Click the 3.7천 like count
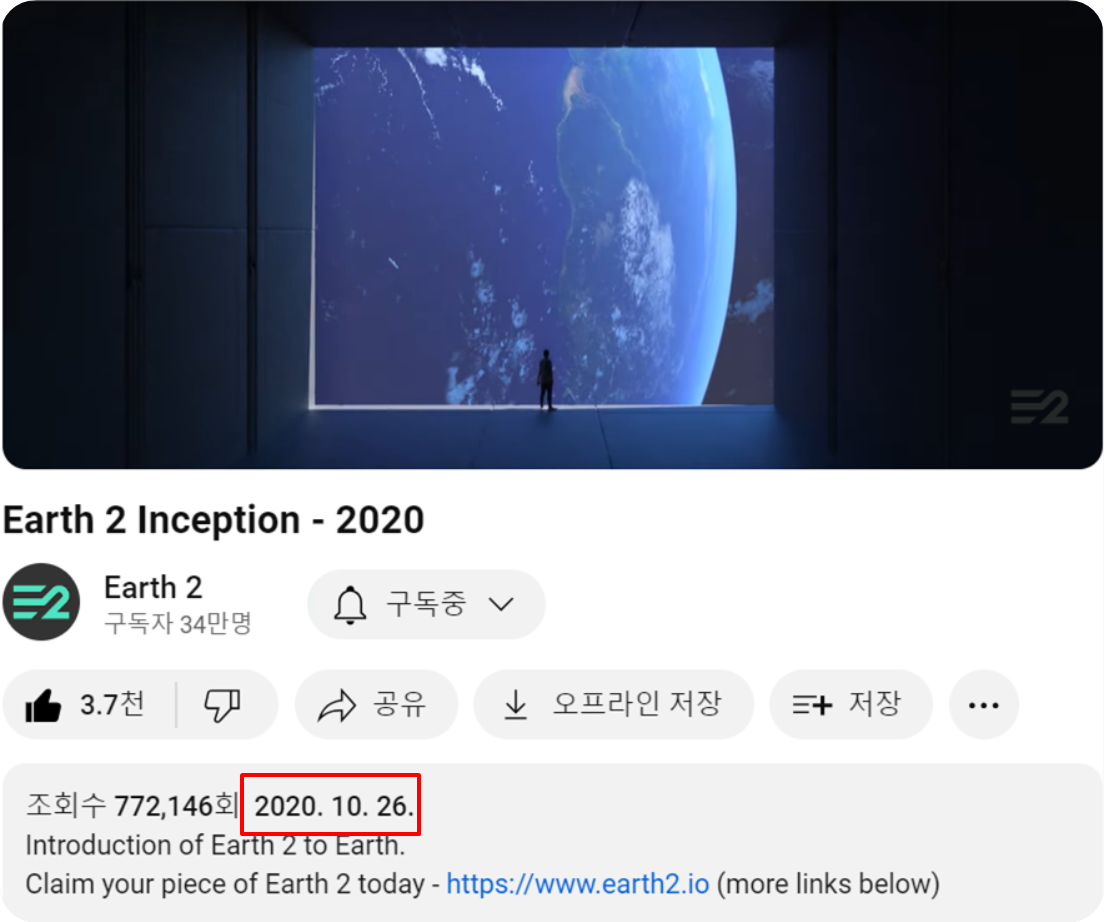Screen dimensions: 1104x922 (113, 704)
